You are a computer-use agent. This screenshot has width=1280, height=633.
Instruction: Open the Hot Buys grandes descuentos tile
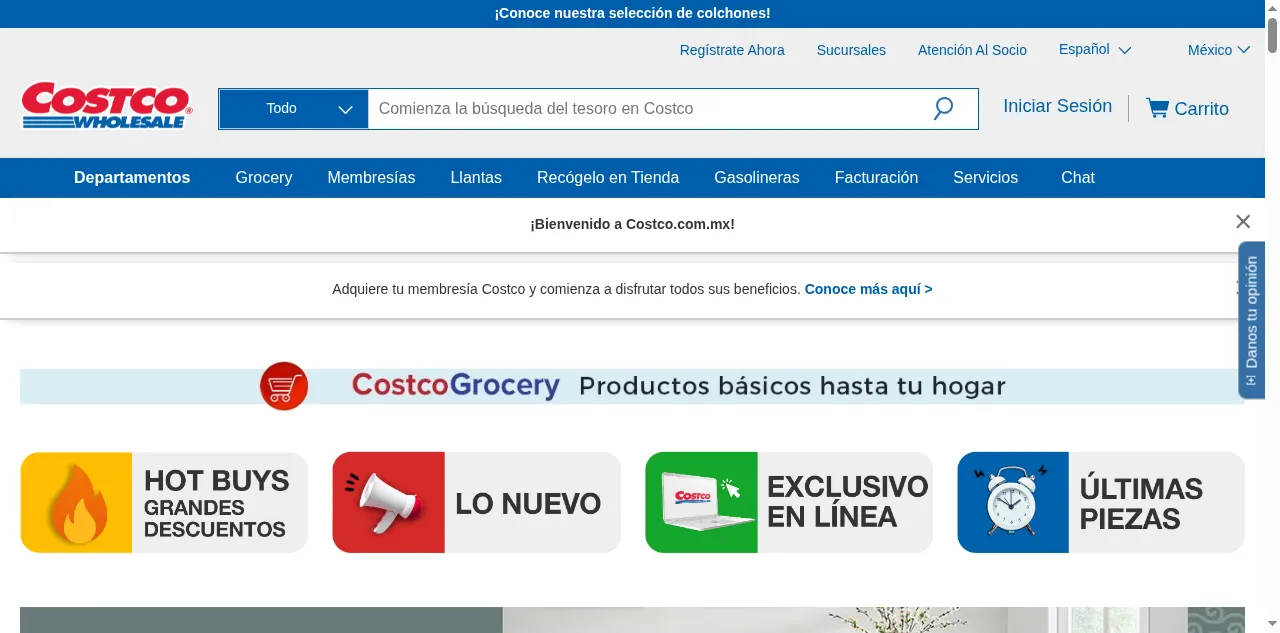click(164, 502)
